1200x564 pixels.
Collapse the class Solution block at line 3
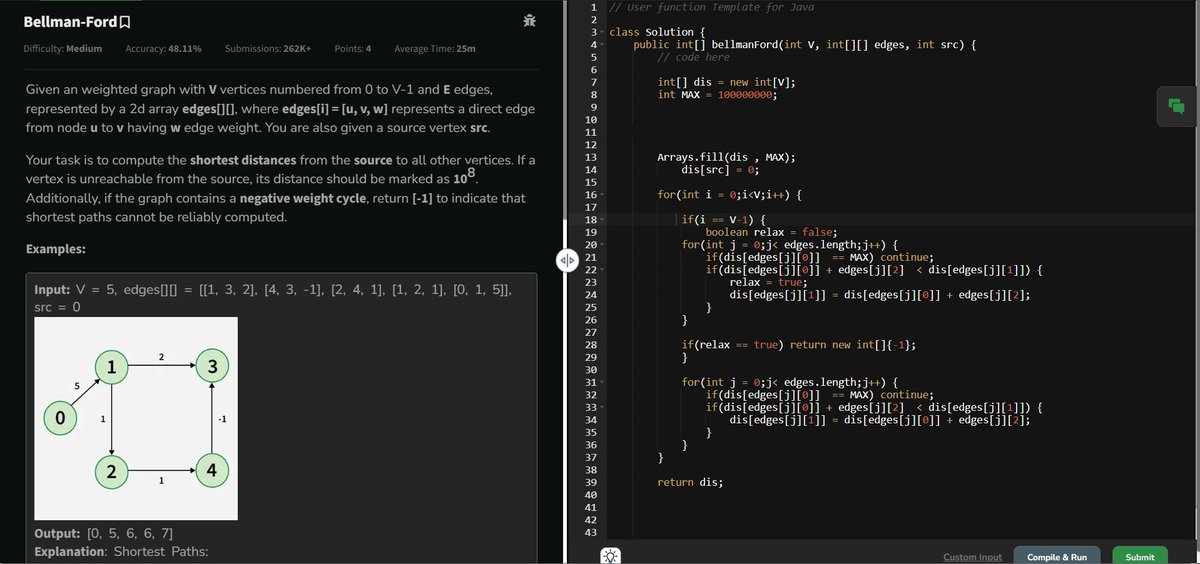[600, 33]
